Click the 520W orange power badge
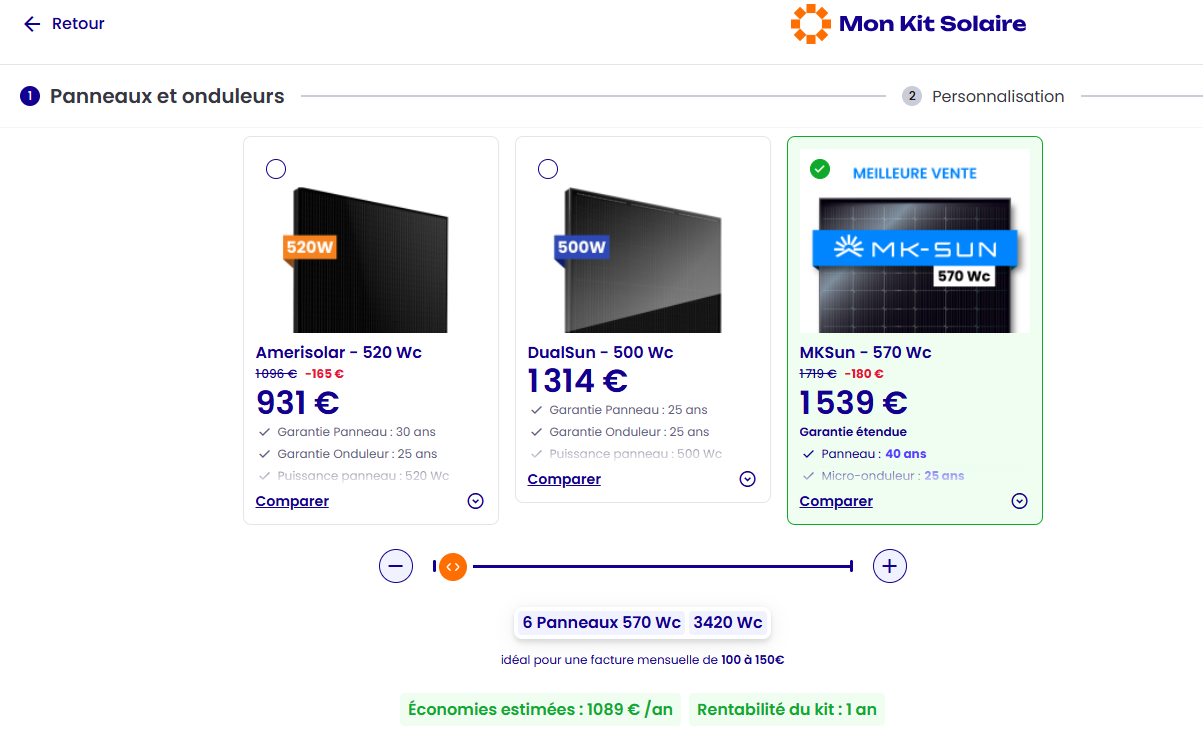1203x734 pixels. (x=310, y=247)
